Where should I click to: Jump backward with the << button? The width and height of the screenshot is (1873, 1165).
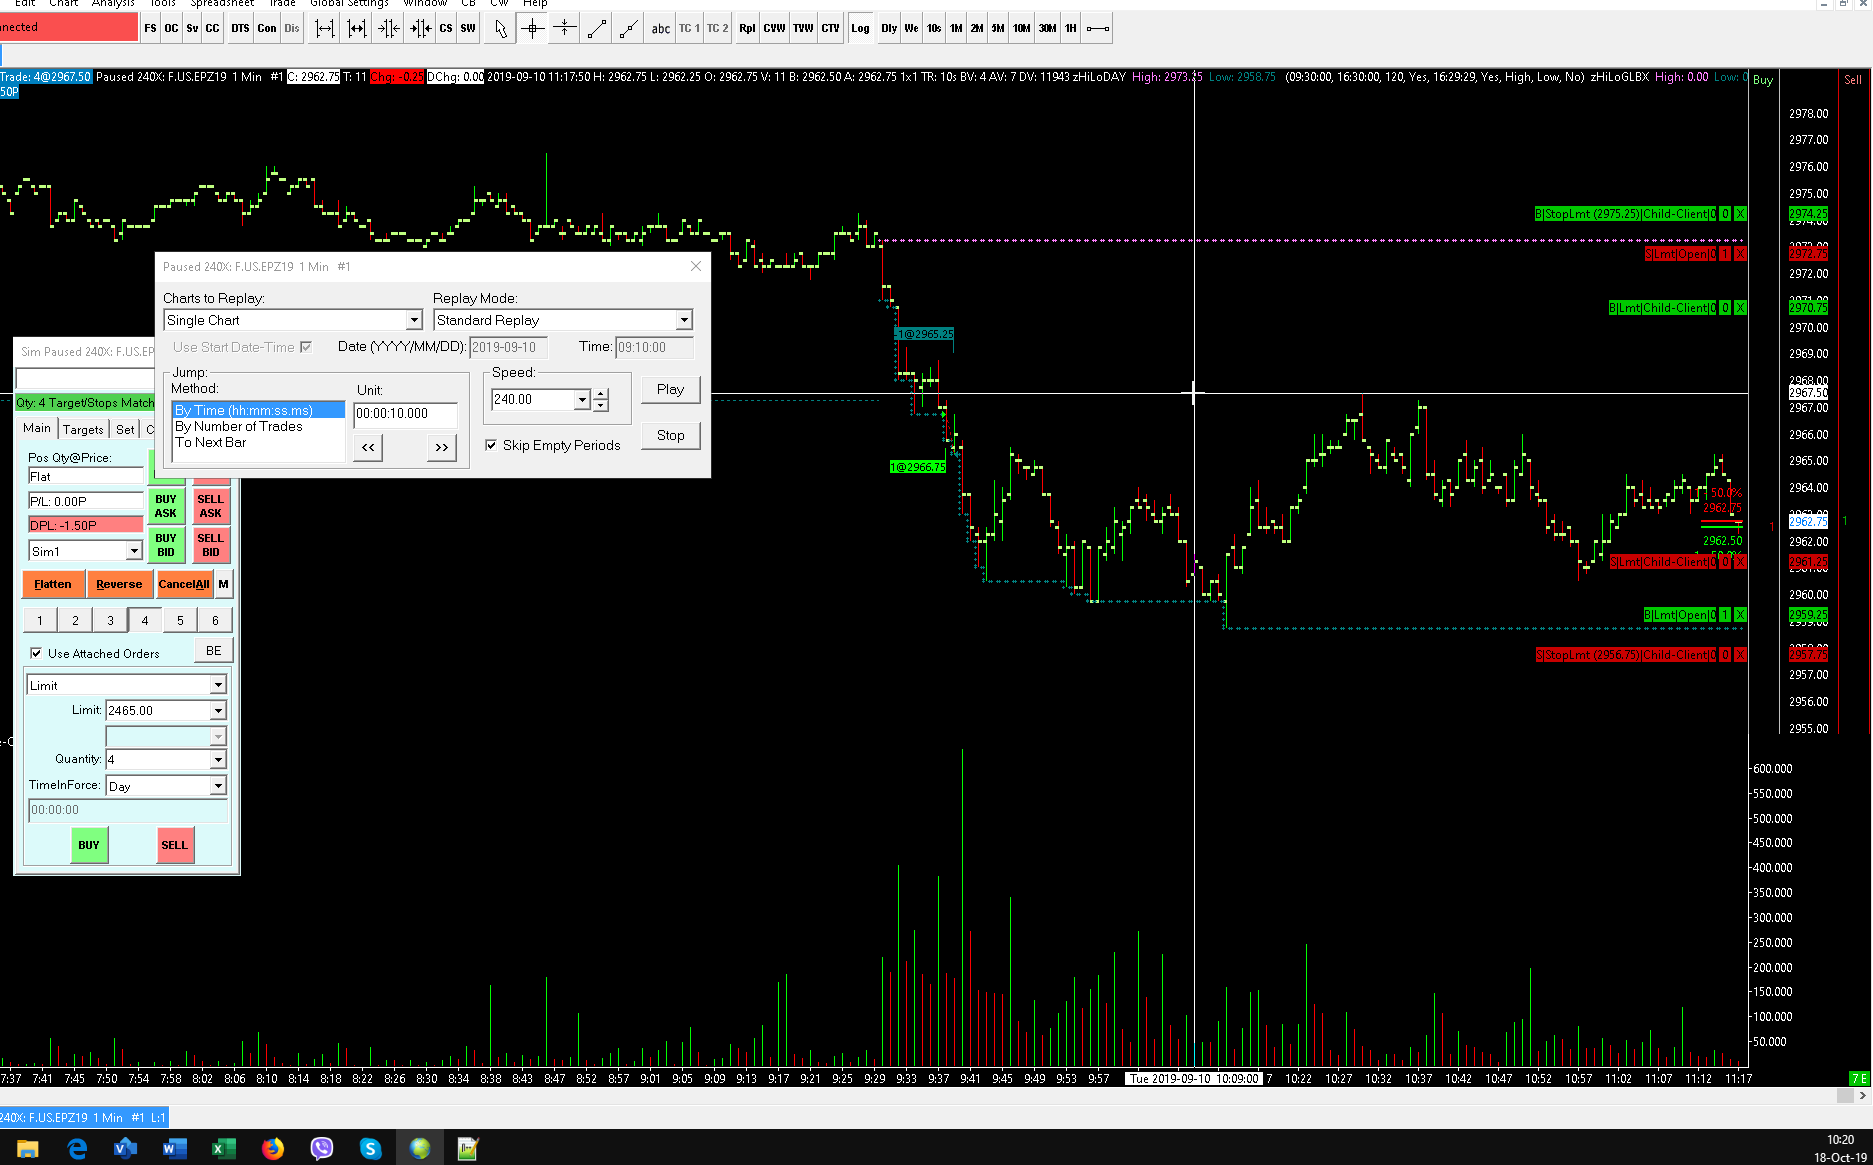tap(368, 448)
